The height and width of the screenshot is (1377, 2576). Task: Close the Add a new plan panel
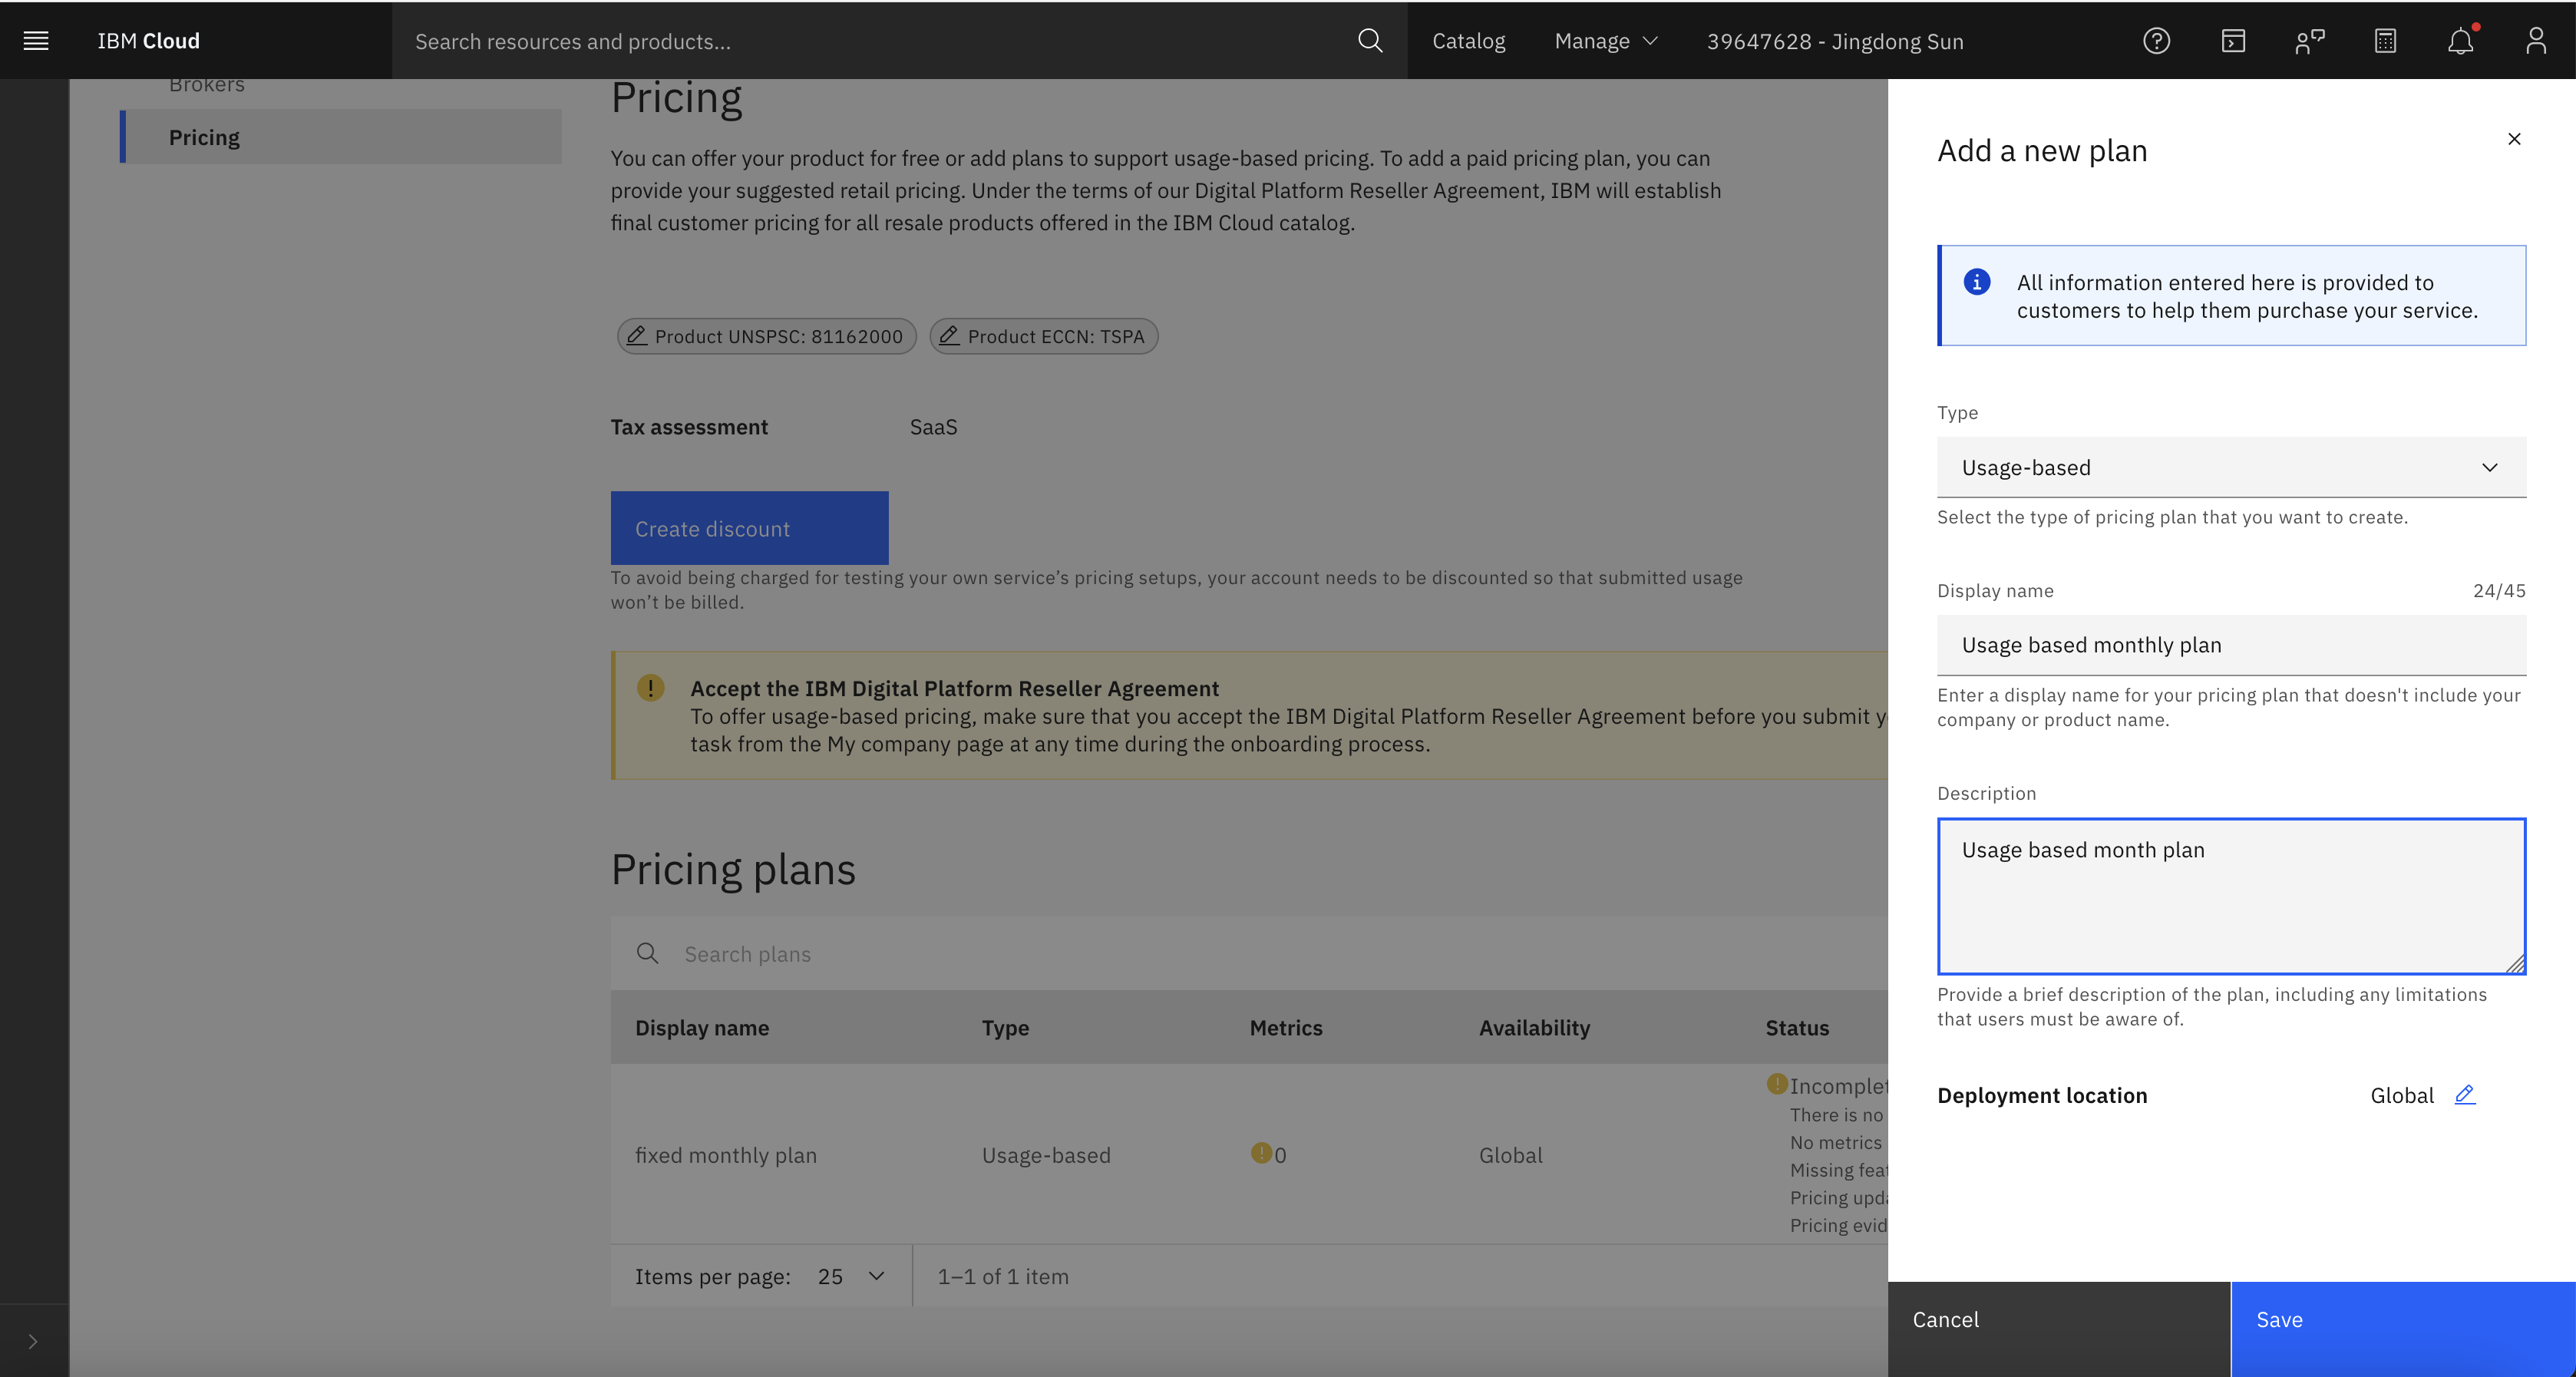[x=2514, y=139]
